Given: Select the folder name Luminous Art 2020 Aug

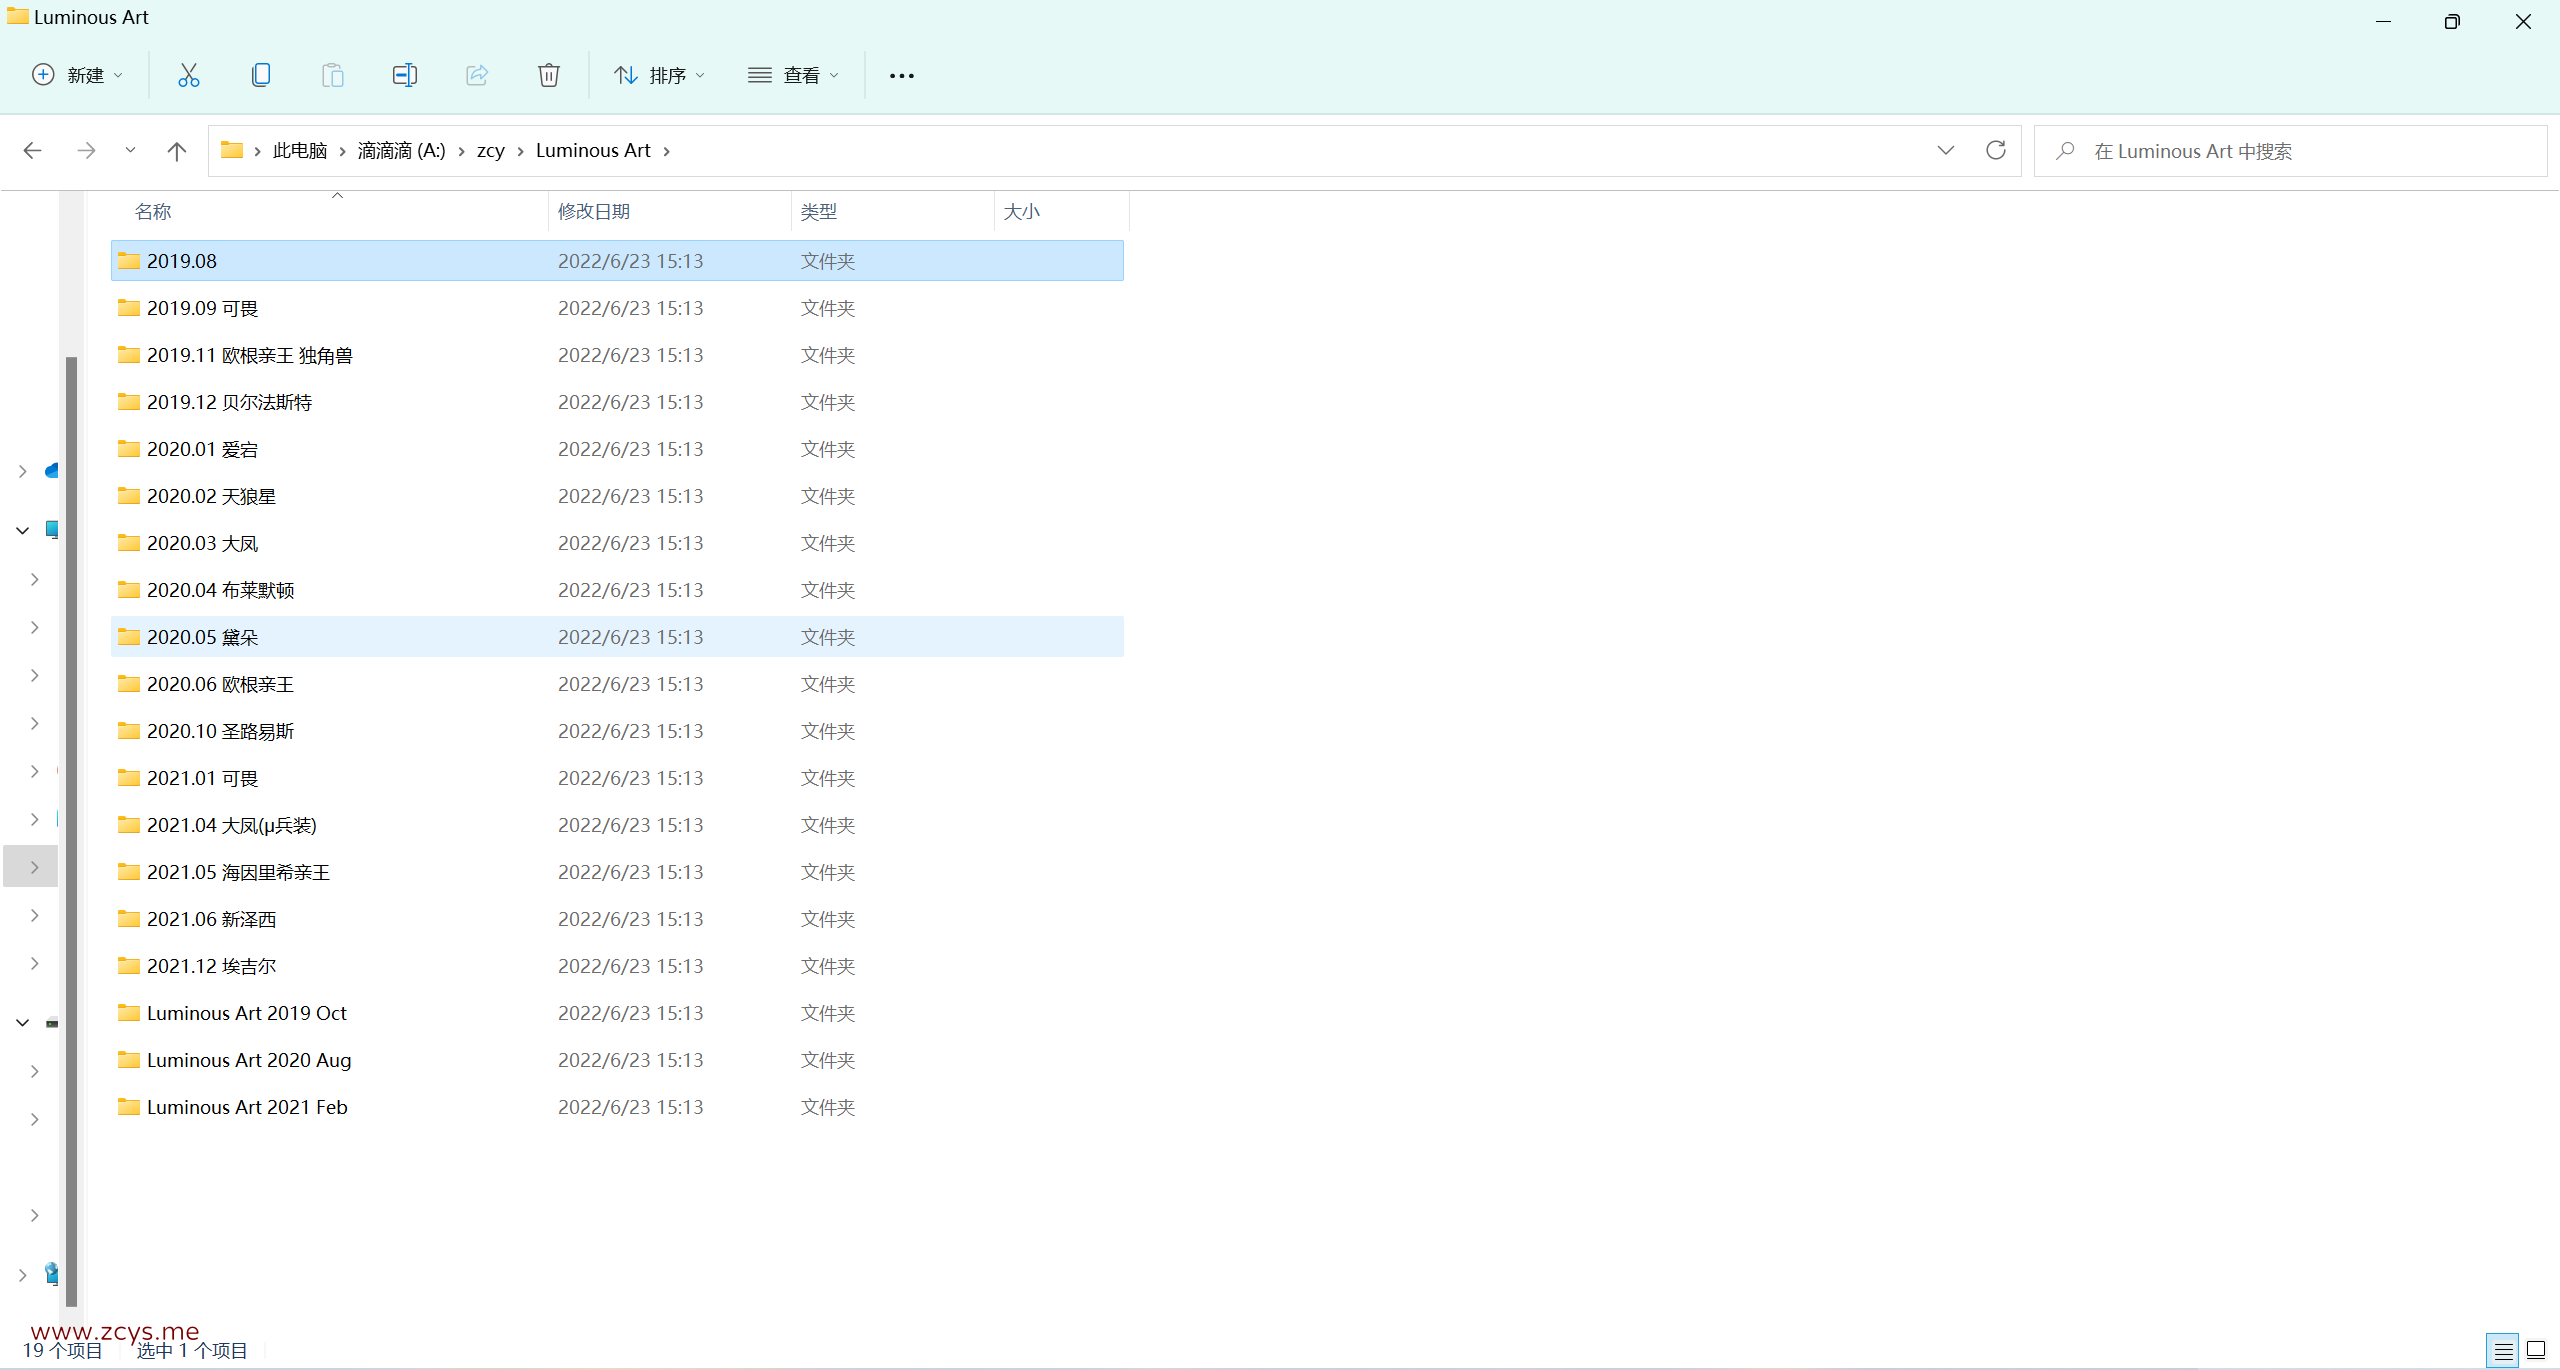Looking at the screenshot, I should [249, 1060].
